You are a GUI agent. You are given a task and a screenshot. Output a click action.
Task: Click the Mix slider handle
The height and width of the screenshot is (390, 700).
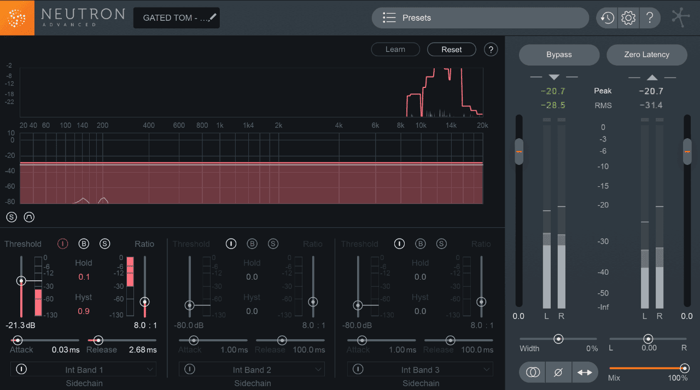pyautogui.click(x=684, y=368)
